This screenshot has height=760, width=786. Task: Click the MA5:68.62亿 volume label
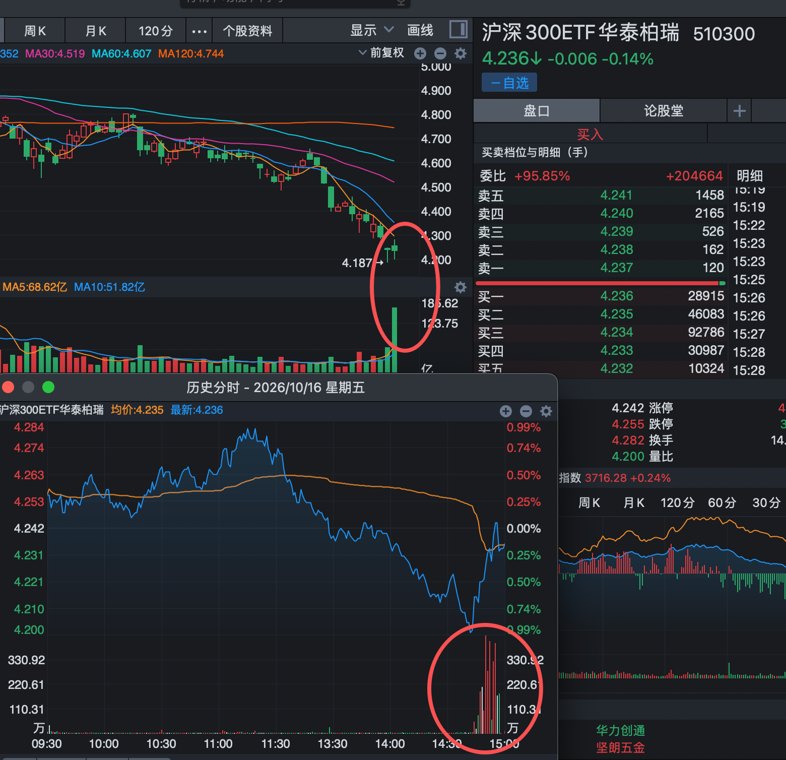[35, 287]
